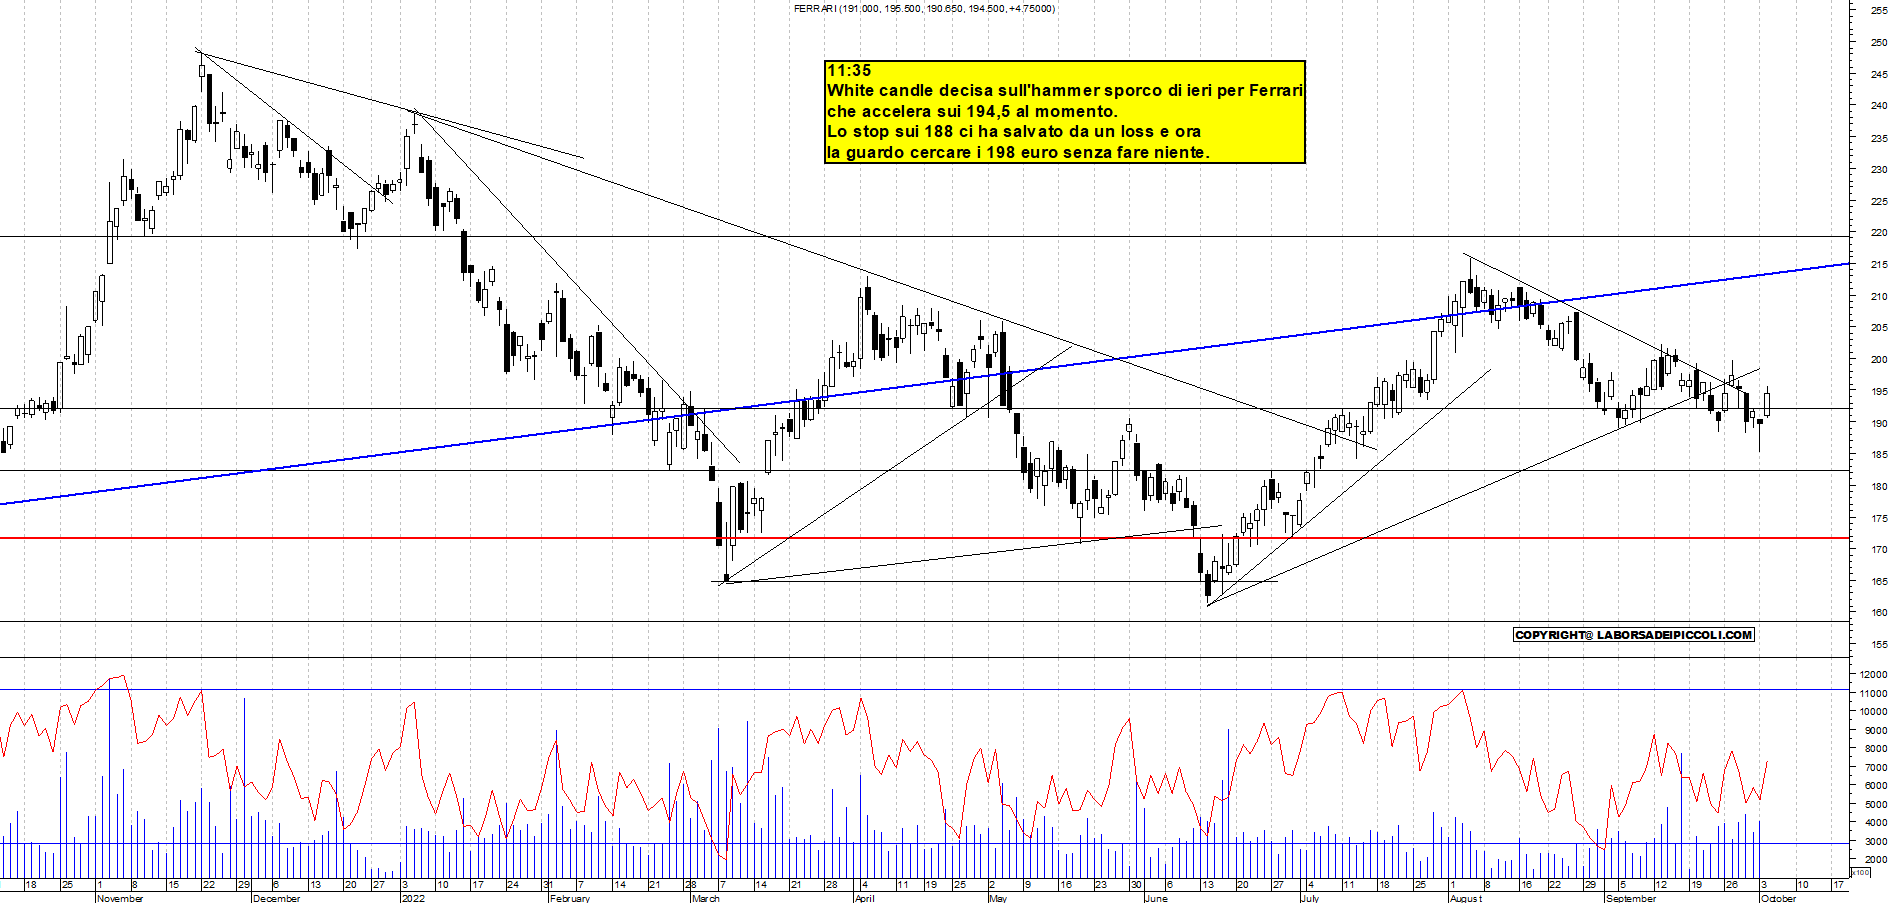The width and height of the screenshot is (1890, 903).
Task: Click the 8000 volume axis label
Action: (1875, 748)
